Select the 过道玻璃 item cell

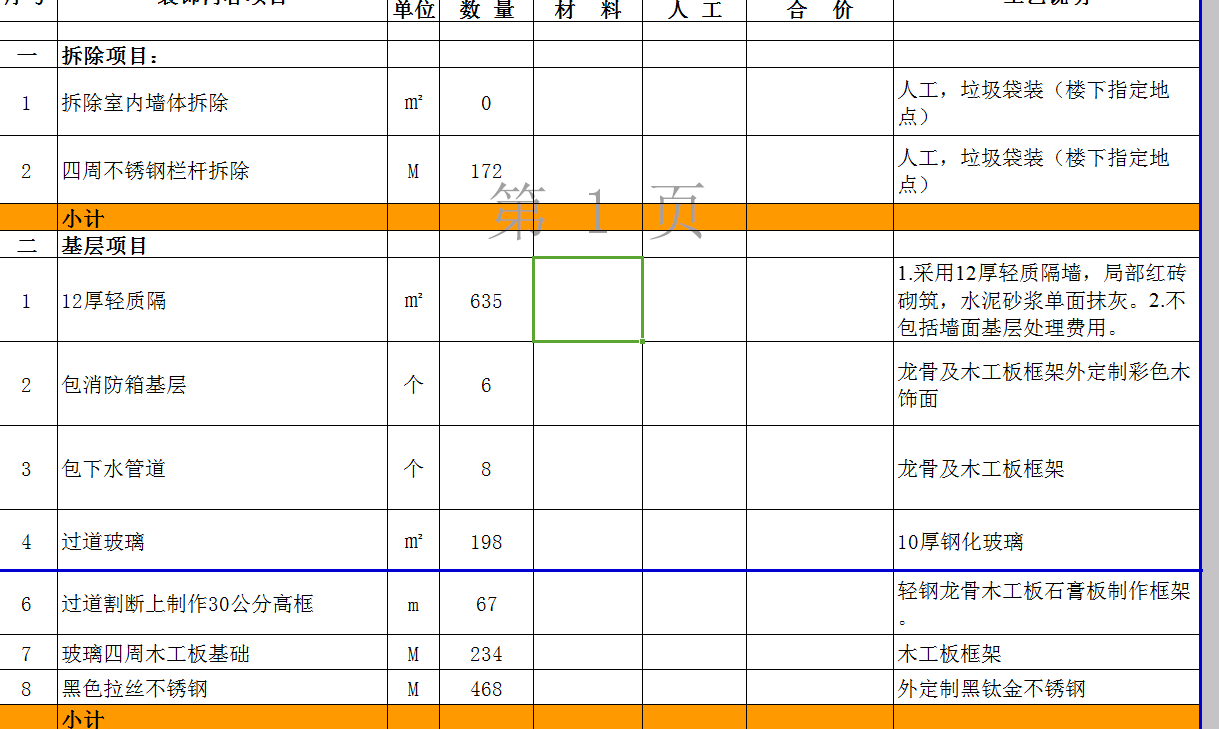(222, 542)
